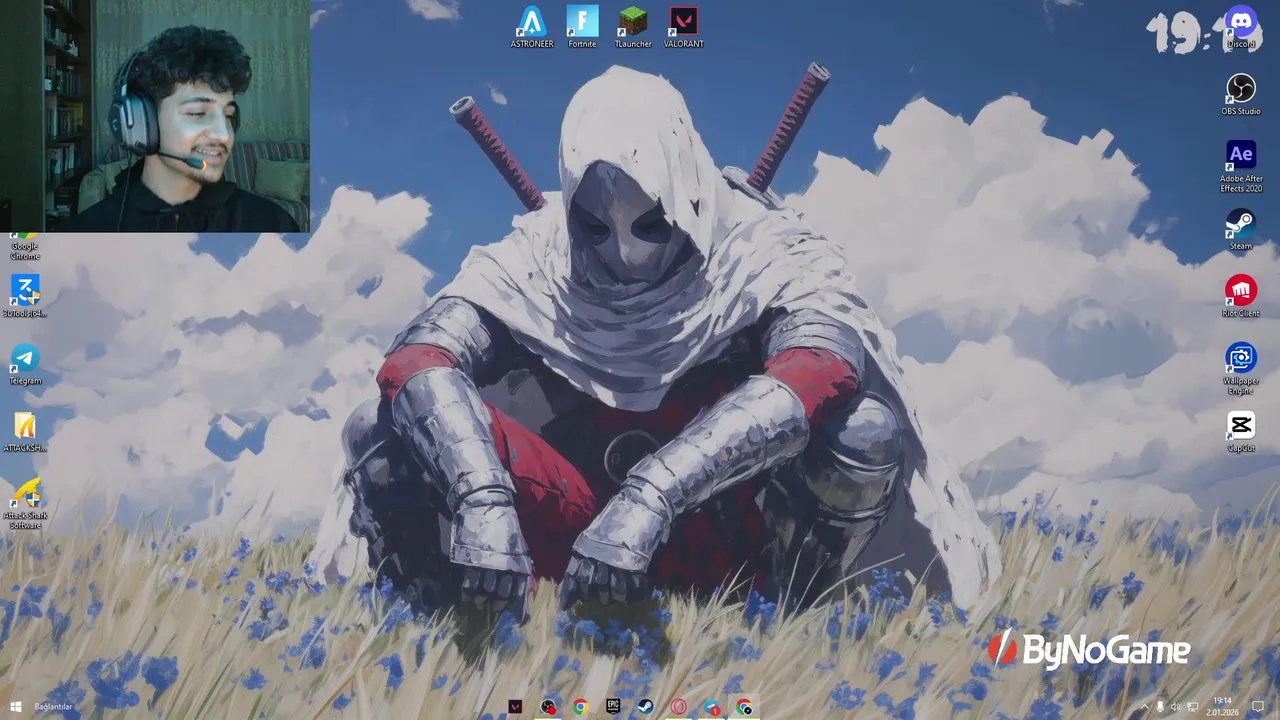Select the TLauncher Minecraft shortcut
The width and height of the screenshot is (1280, 720).
633,27
